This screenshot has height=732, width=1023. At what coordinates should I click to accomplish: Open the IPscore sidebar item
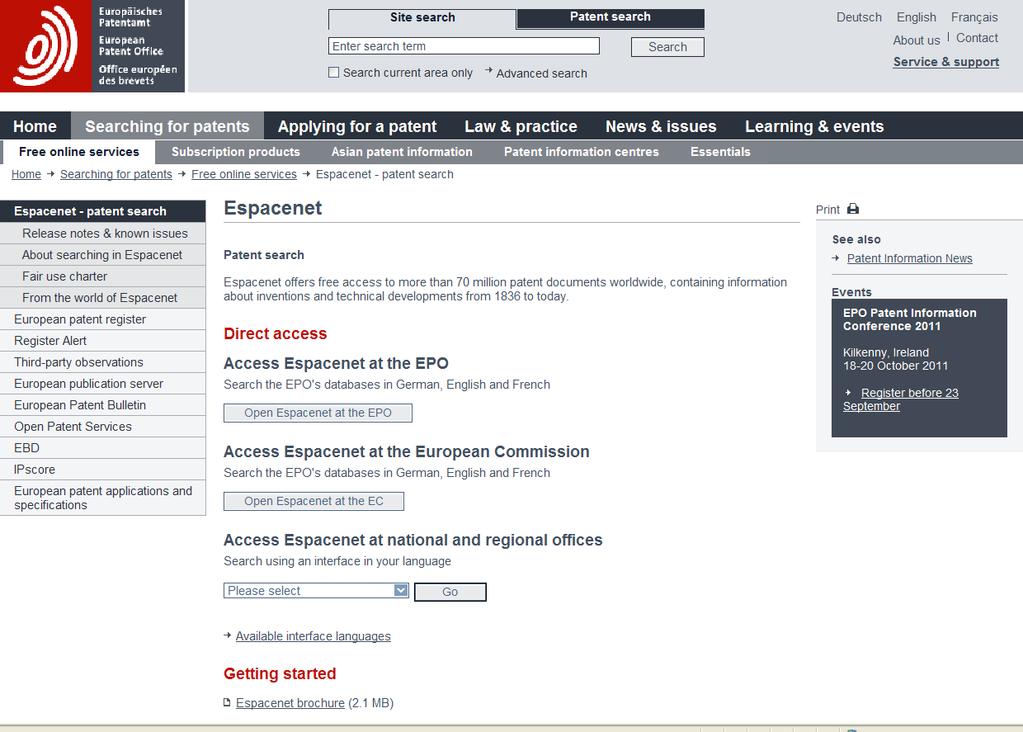pos(102,470)
